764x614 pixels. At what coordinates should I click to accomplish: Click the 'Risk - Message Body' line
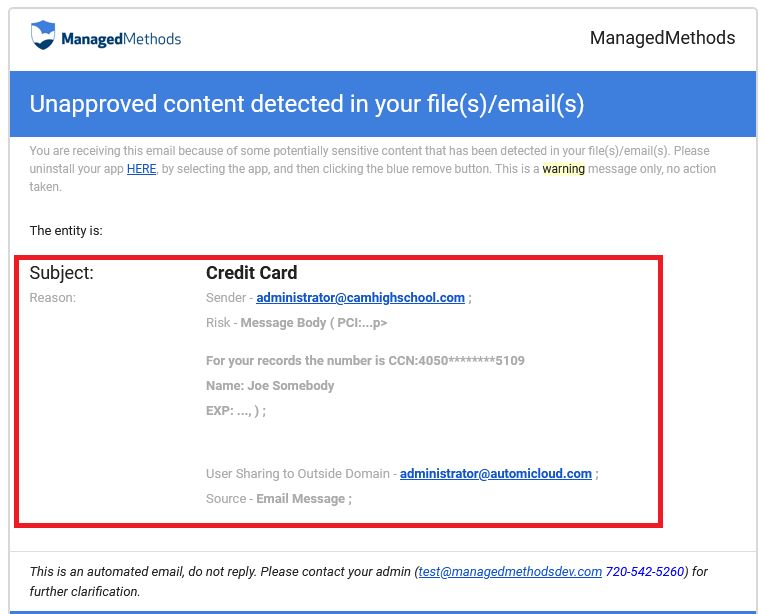click(296, 323)
